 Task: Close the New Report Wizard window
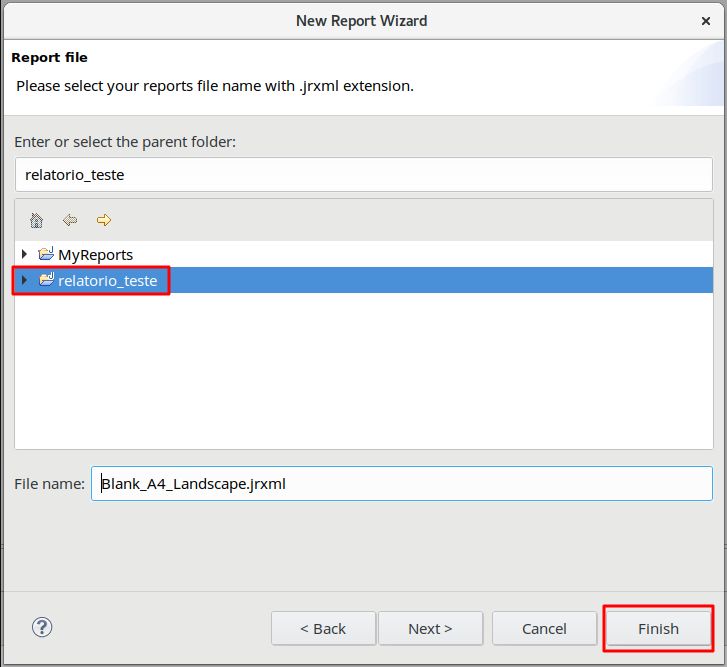(x=706, y=20)
